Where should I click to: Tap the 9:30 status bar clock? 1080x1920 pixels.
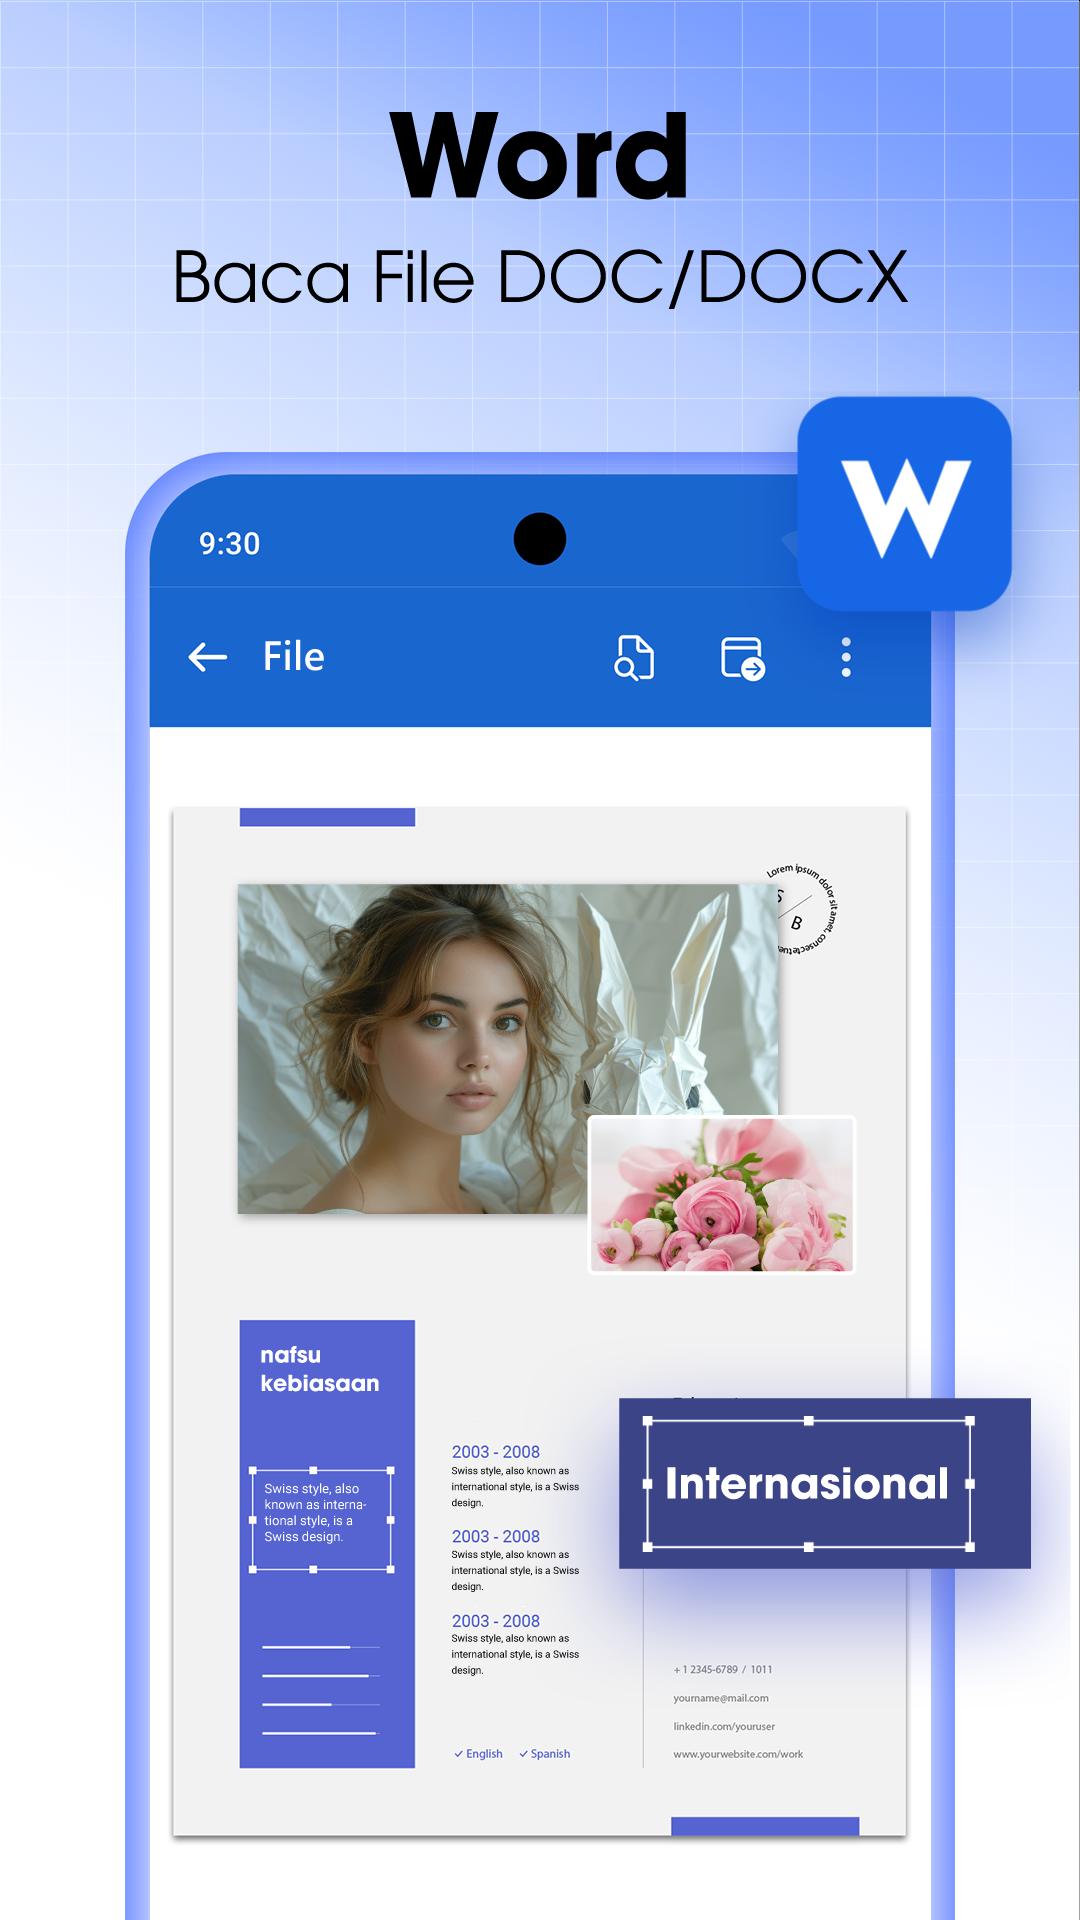(229, 543)
